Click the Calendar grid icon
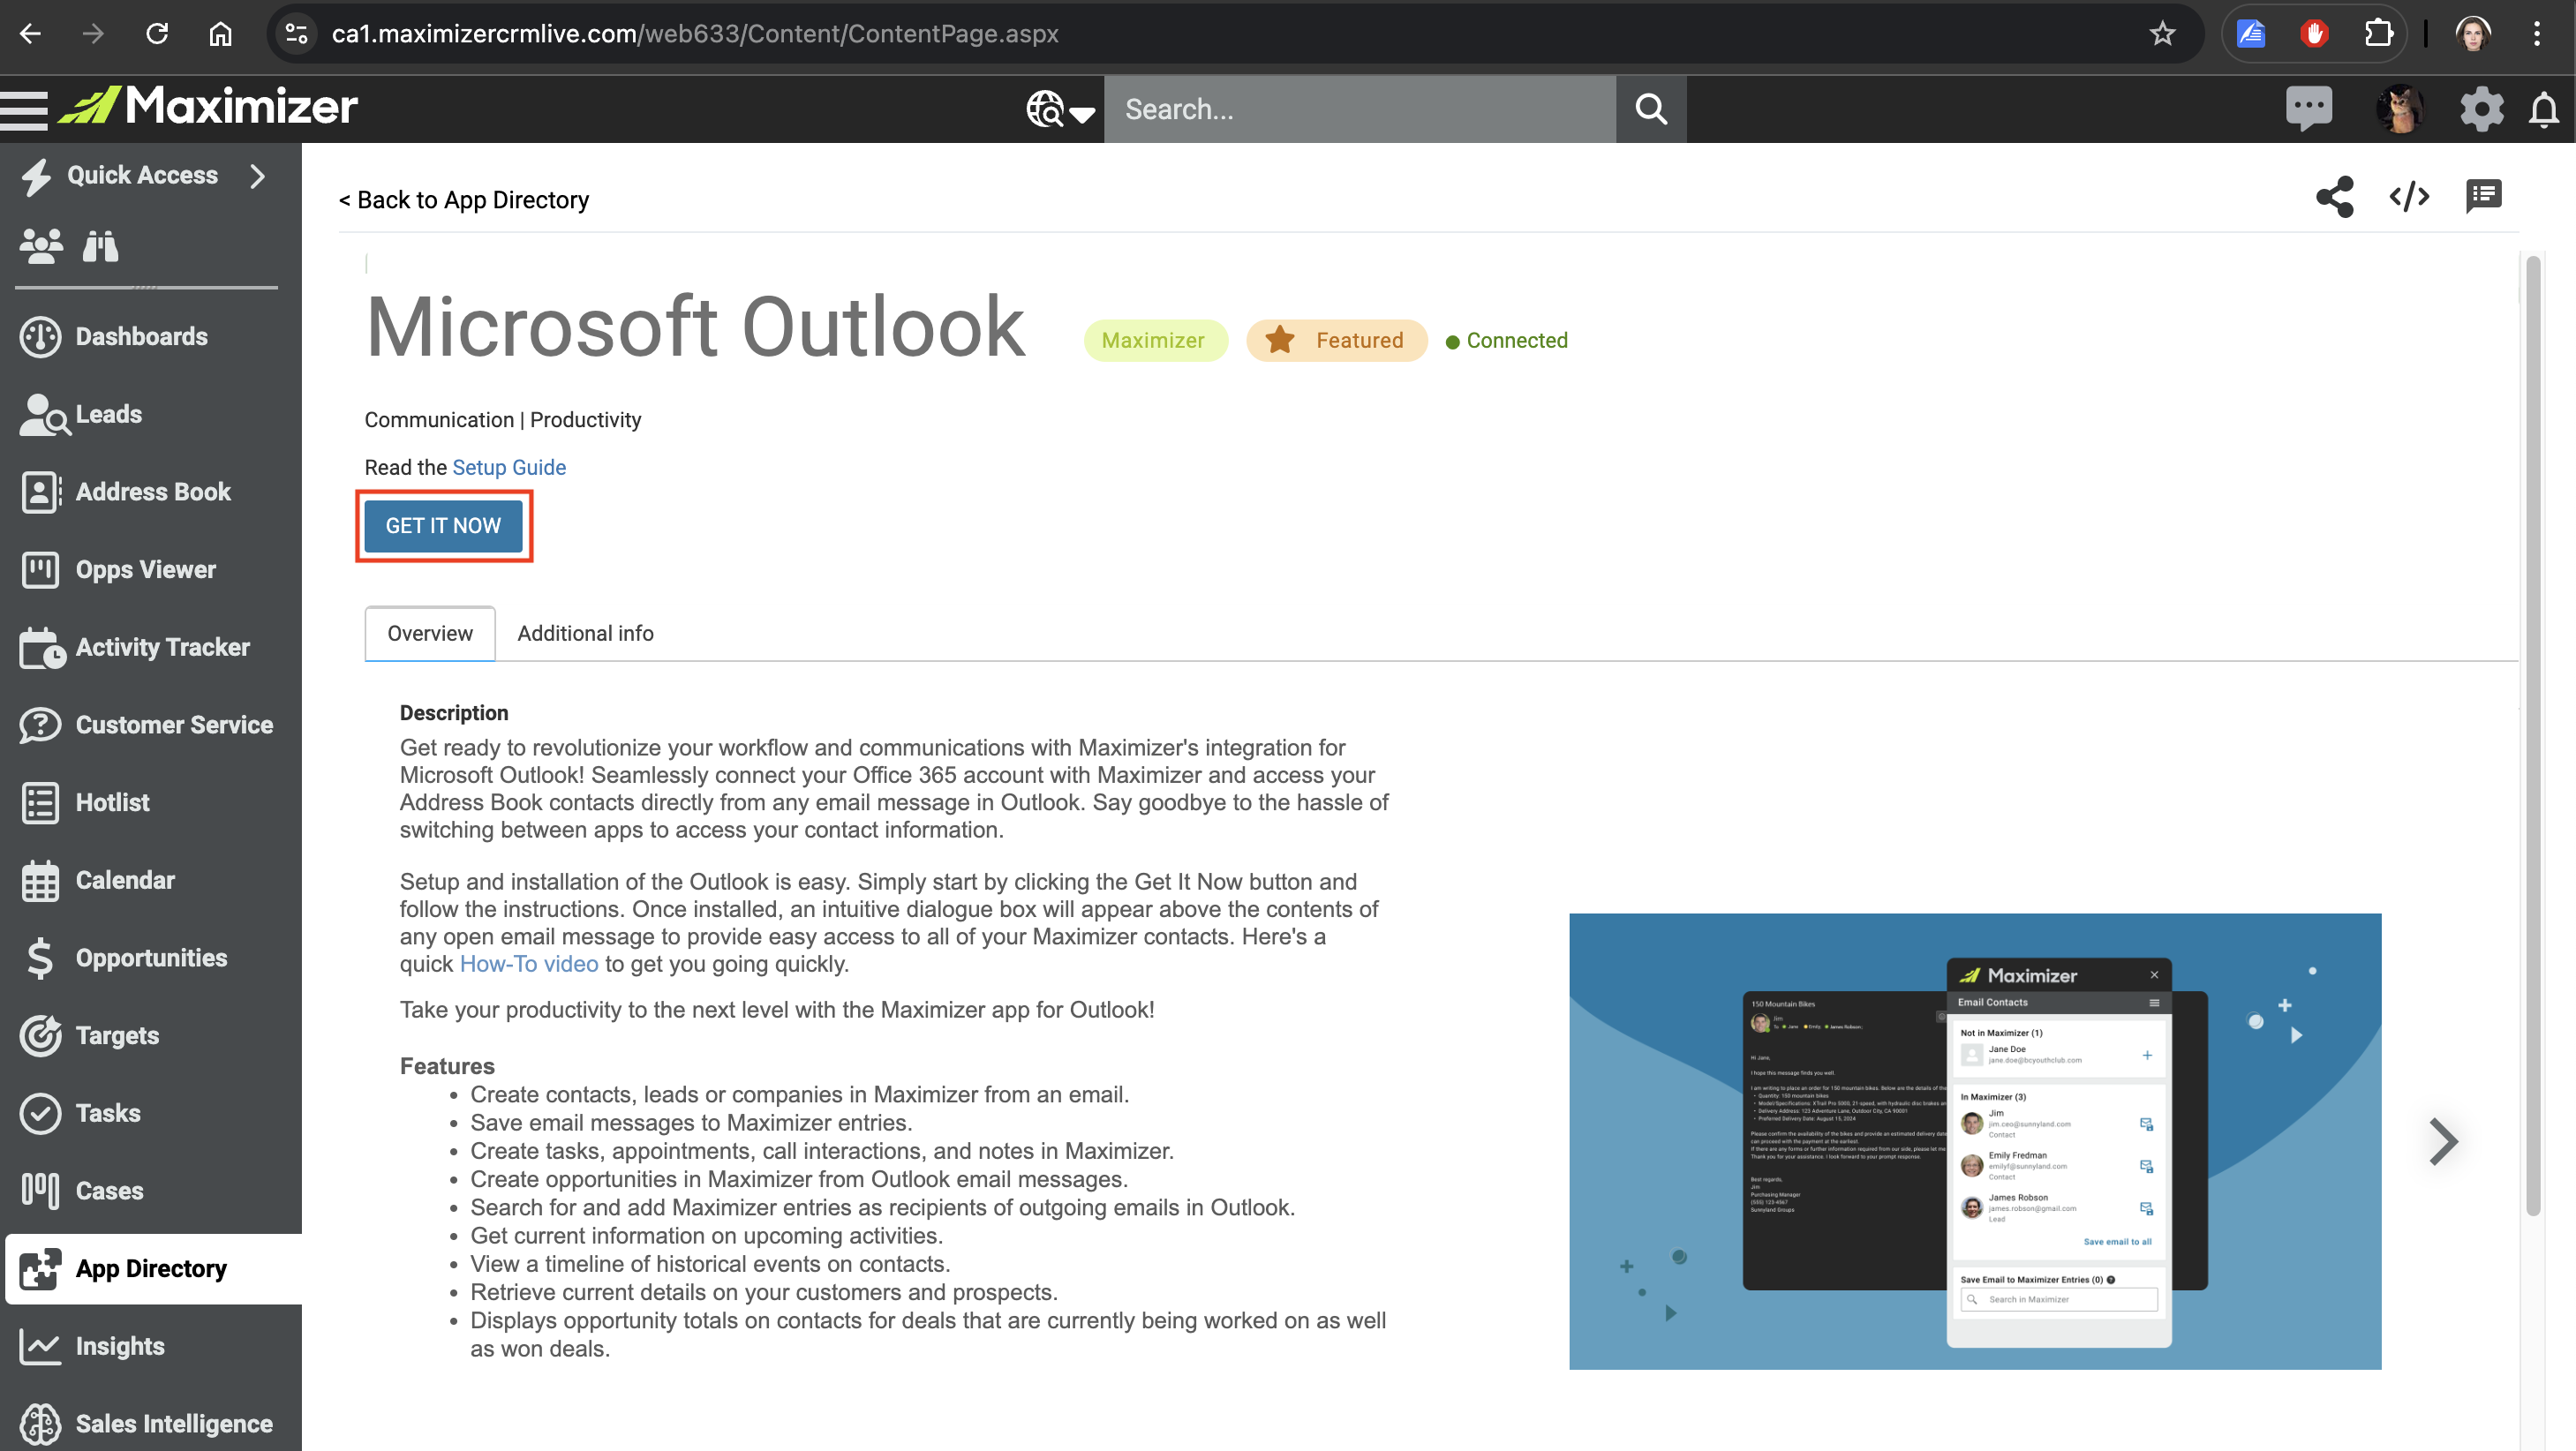Viewport: 2576px width, 1451px height. pos(40,881)
